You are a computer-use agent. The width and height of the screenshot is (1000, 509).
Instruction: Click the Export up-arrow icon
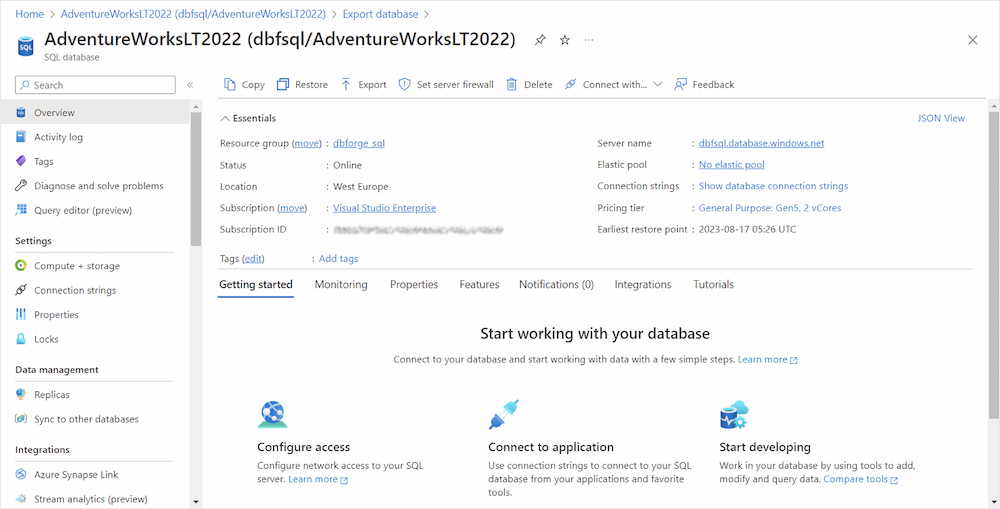(x=346, y=84)
